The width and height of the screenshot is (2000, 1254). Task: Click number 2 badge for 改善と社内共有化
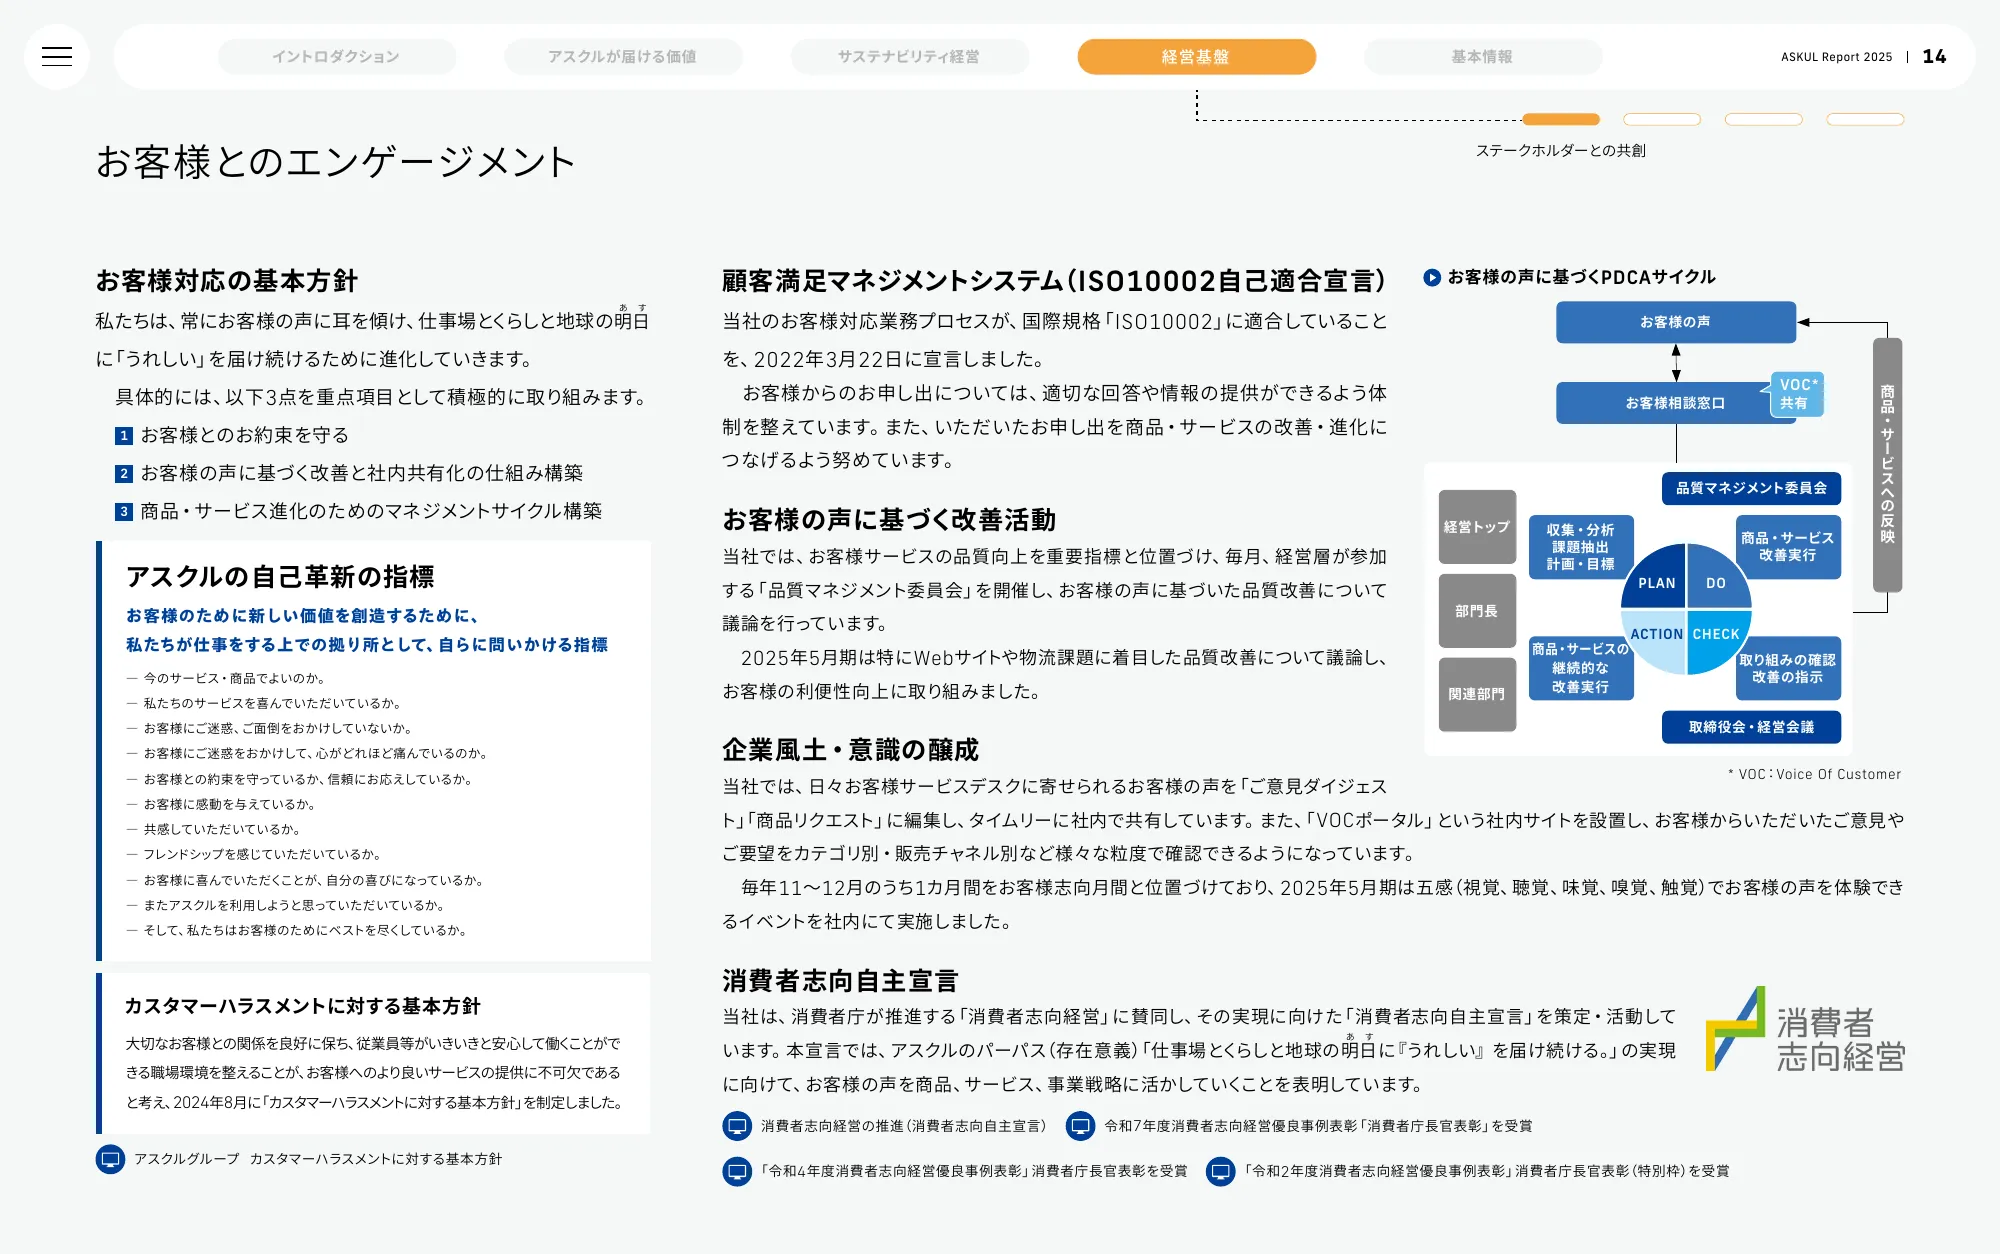pos(124,474)
